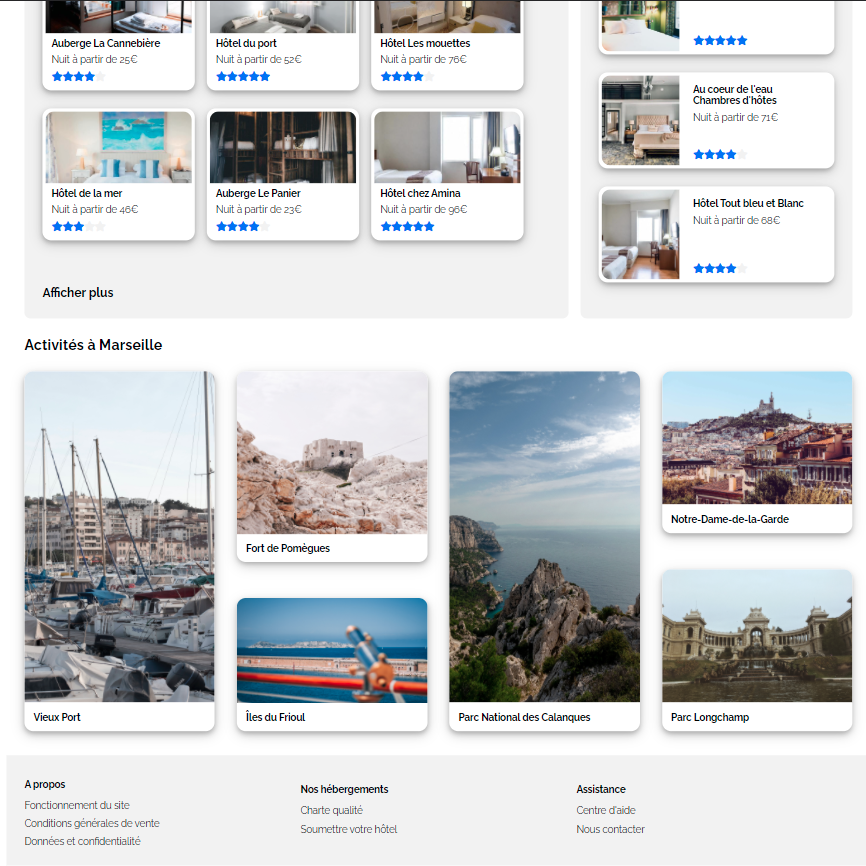Screen dimensions: 866x866
Task: Click the price Nuit à partir de 71€
Action: coord(736,117)
